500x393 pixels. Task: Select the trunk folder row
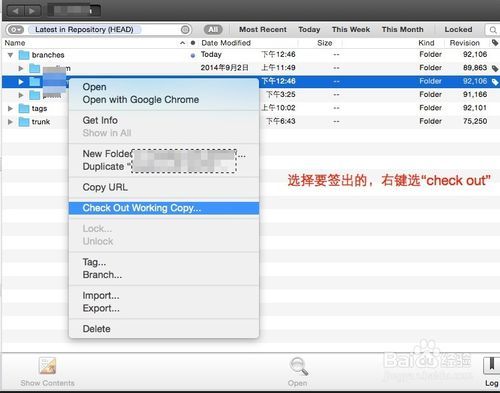pyautogui.click(x=250, y=122)
